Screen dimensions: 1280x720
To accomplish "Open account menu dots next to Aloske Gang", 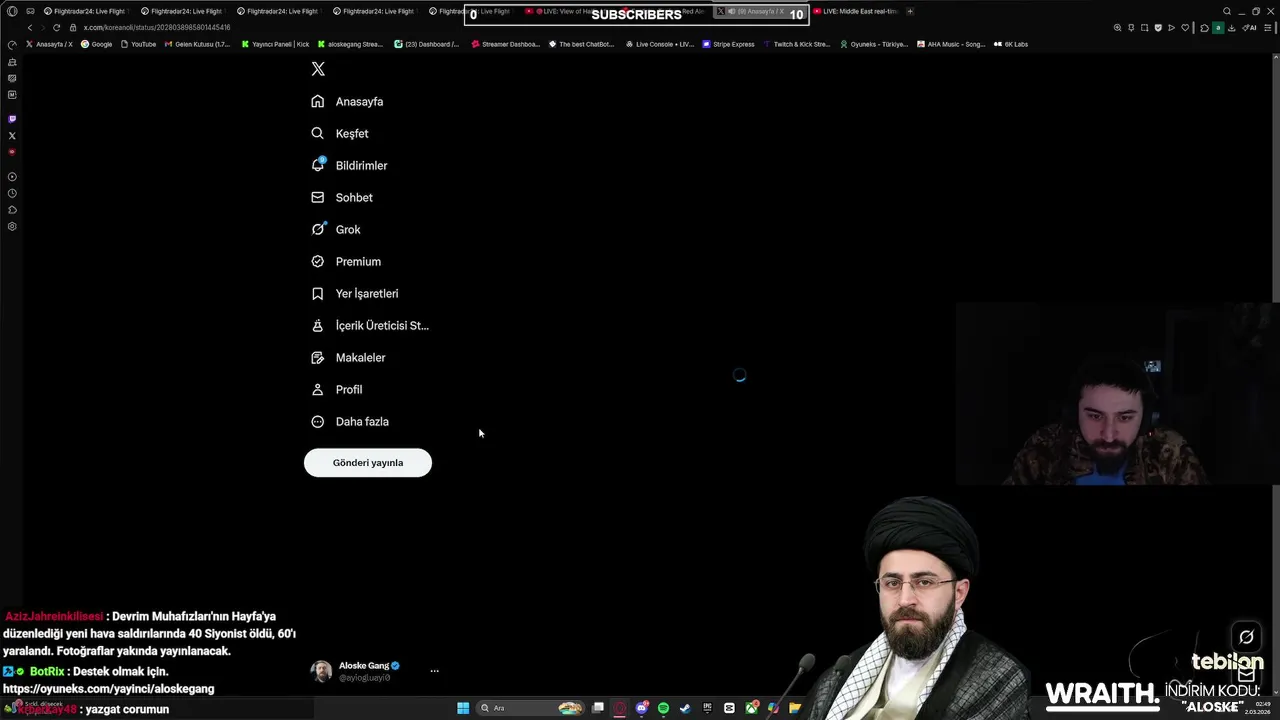I will [434, 671].
